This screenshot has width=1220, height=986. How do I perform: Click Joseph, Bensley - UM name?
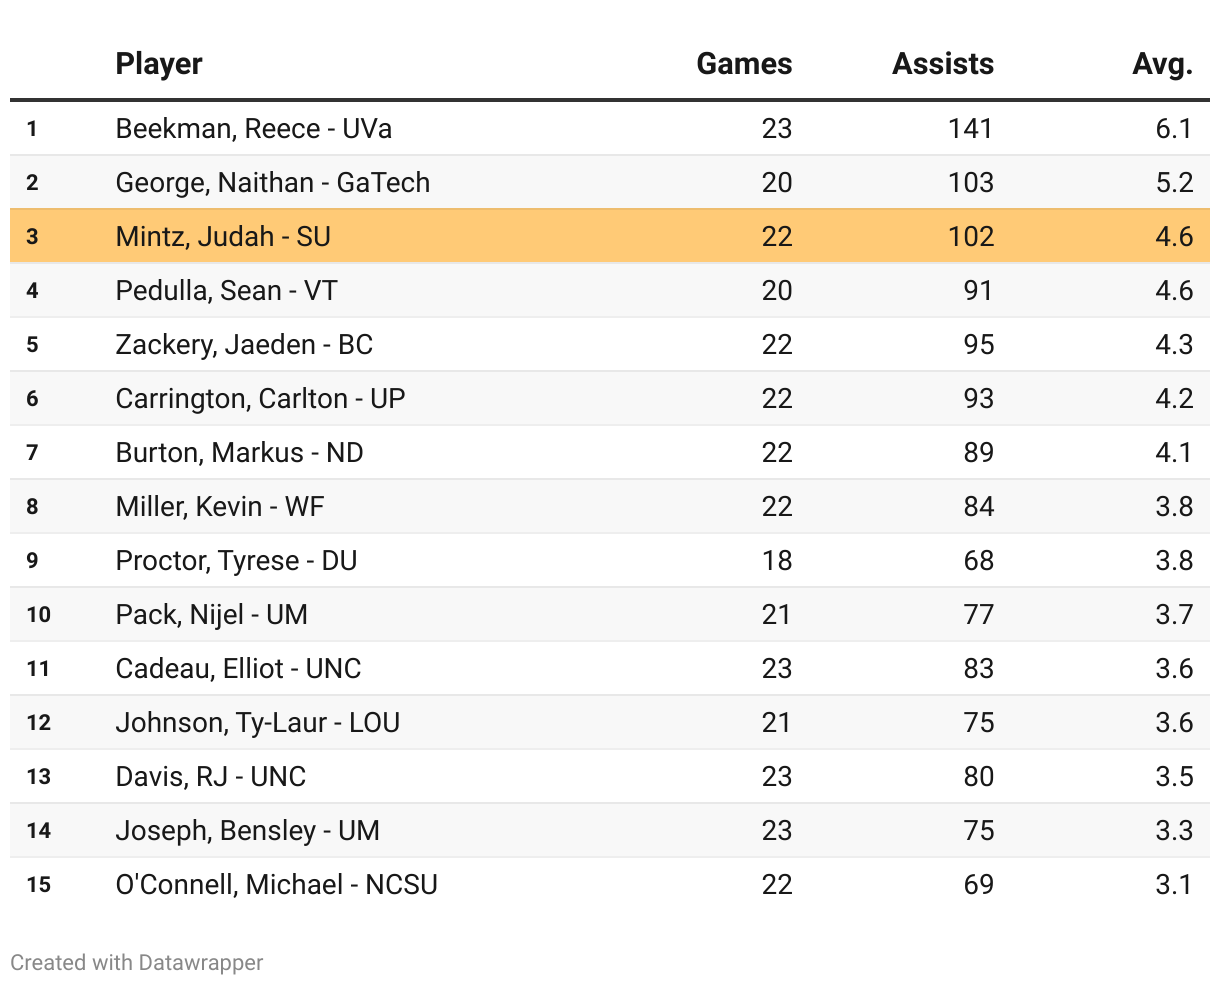[247, 831]
